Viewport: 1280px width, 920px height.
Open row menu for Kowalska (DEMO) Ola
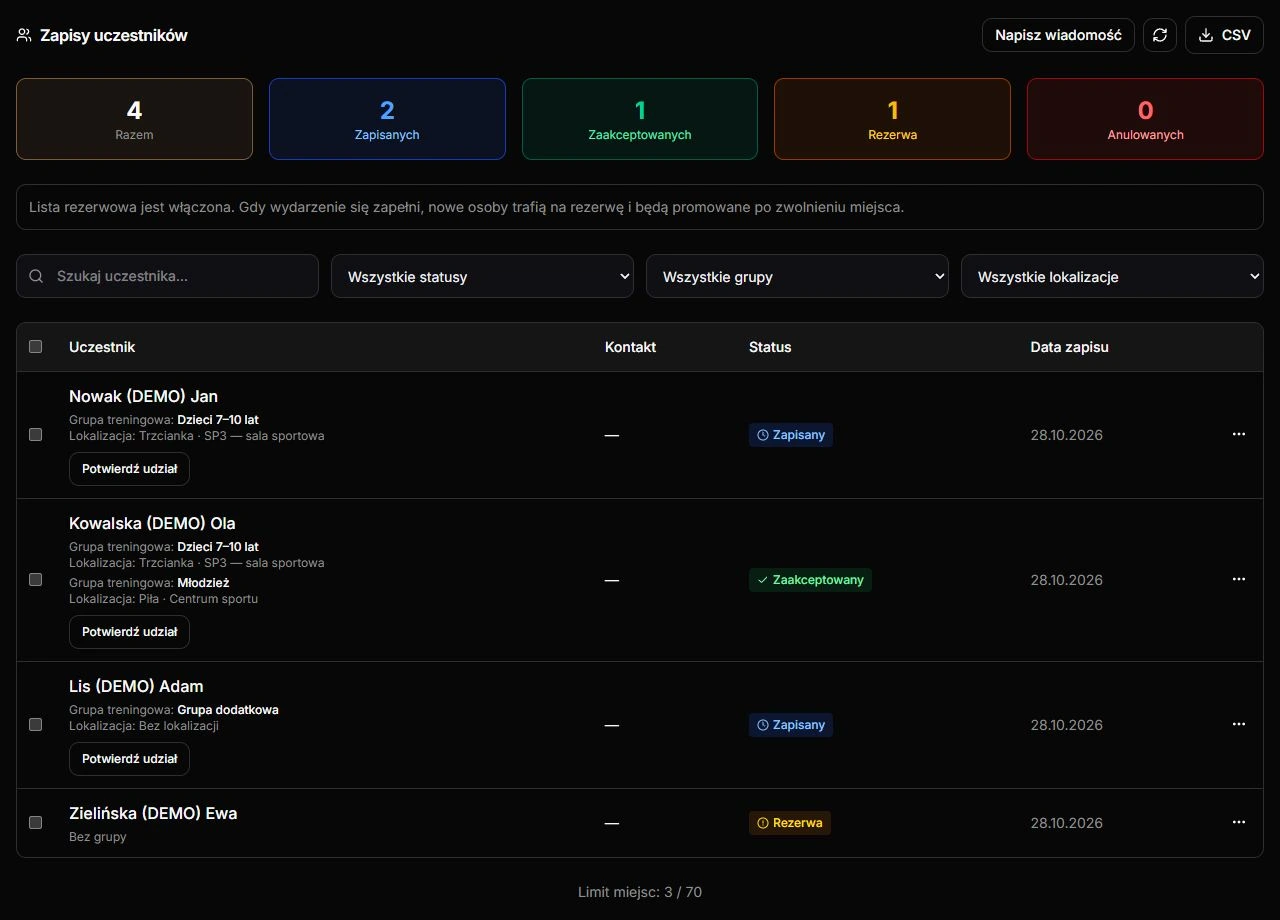(1239, 579)
